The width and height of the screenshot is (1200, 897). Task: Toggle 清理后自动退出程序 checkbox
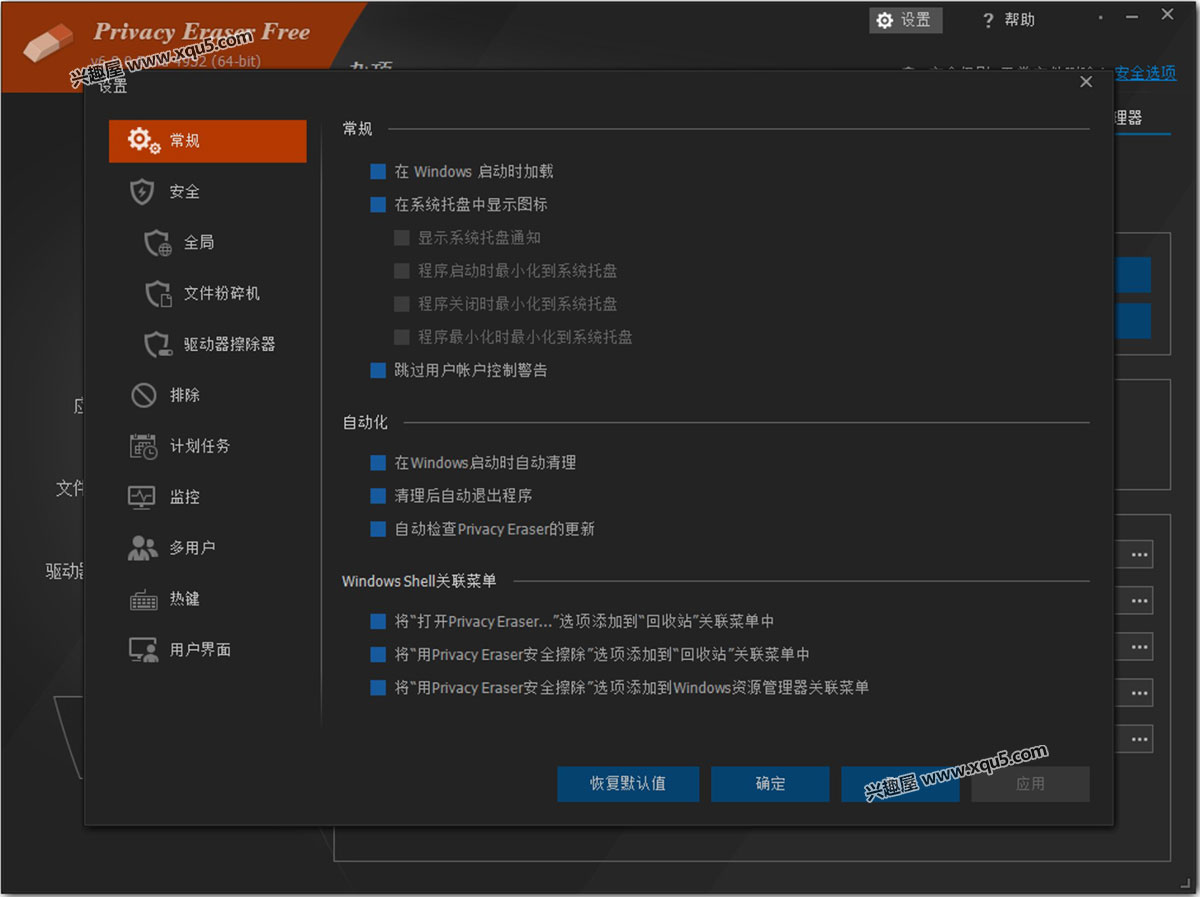click(378, 496)
